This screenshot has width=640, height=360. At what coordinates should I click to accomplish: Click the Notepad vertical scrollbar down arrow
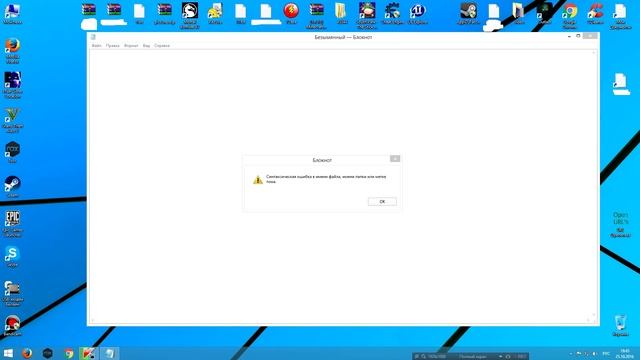click(x=593, y=315)
